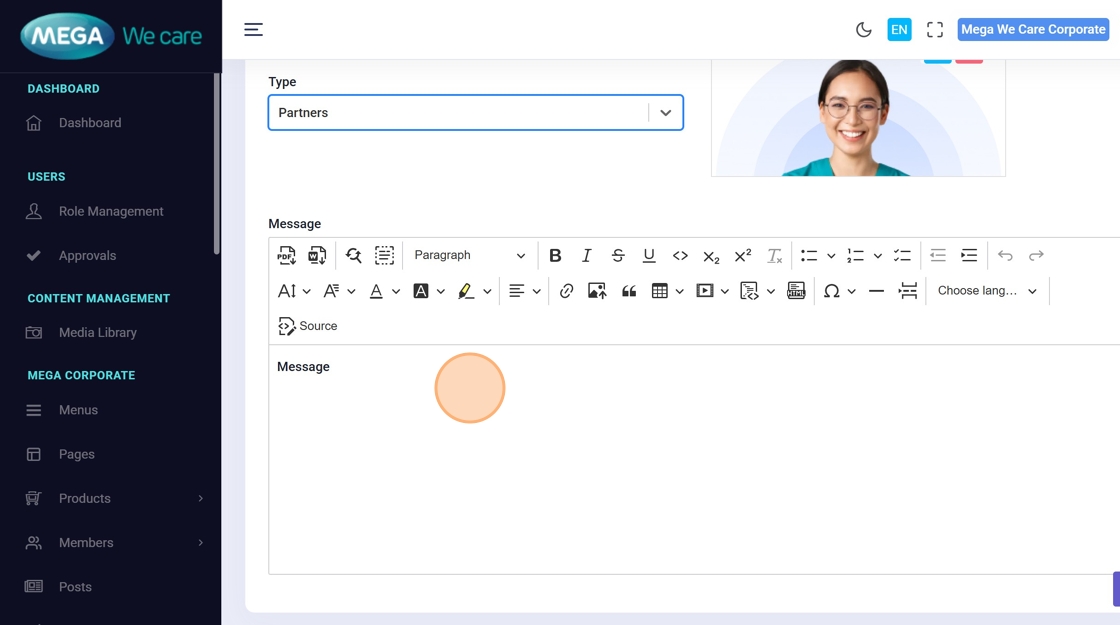Click inside the Message editor text area
Screen dimensions: 1120x625
pyautogui.click(x=690, y=460)
